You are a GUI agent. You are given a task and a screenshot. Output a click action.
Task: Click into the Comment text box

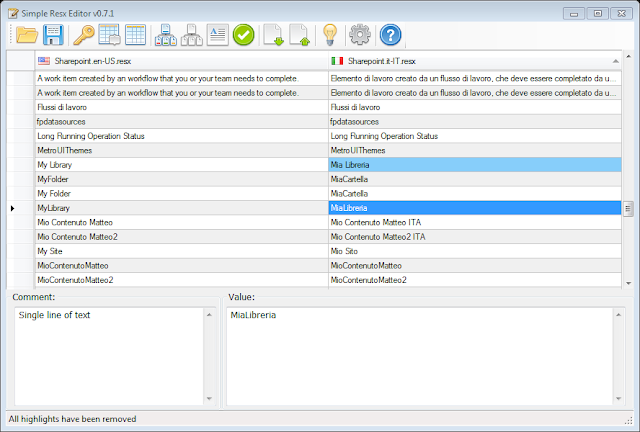109,356
